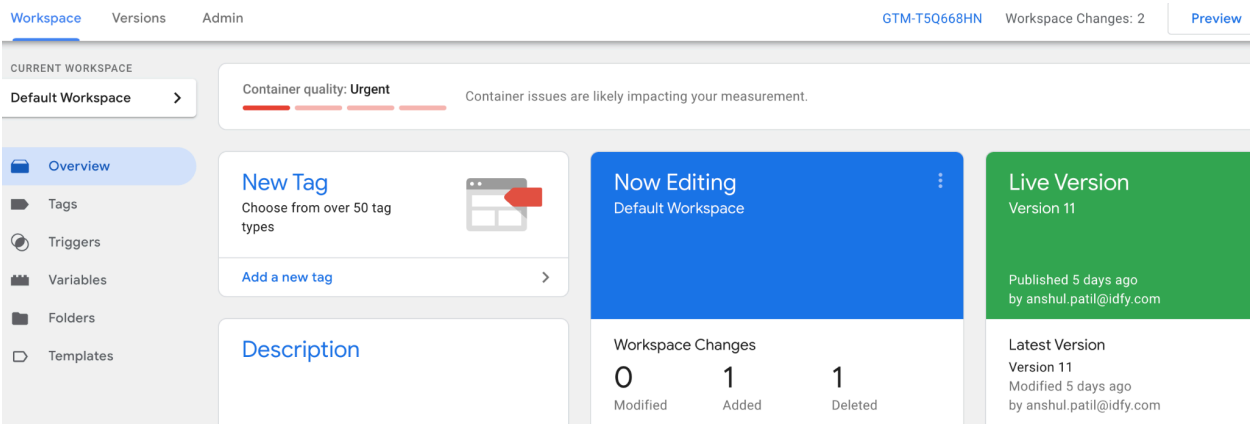Open the Now Editing three-dot menu

[940, 181]
